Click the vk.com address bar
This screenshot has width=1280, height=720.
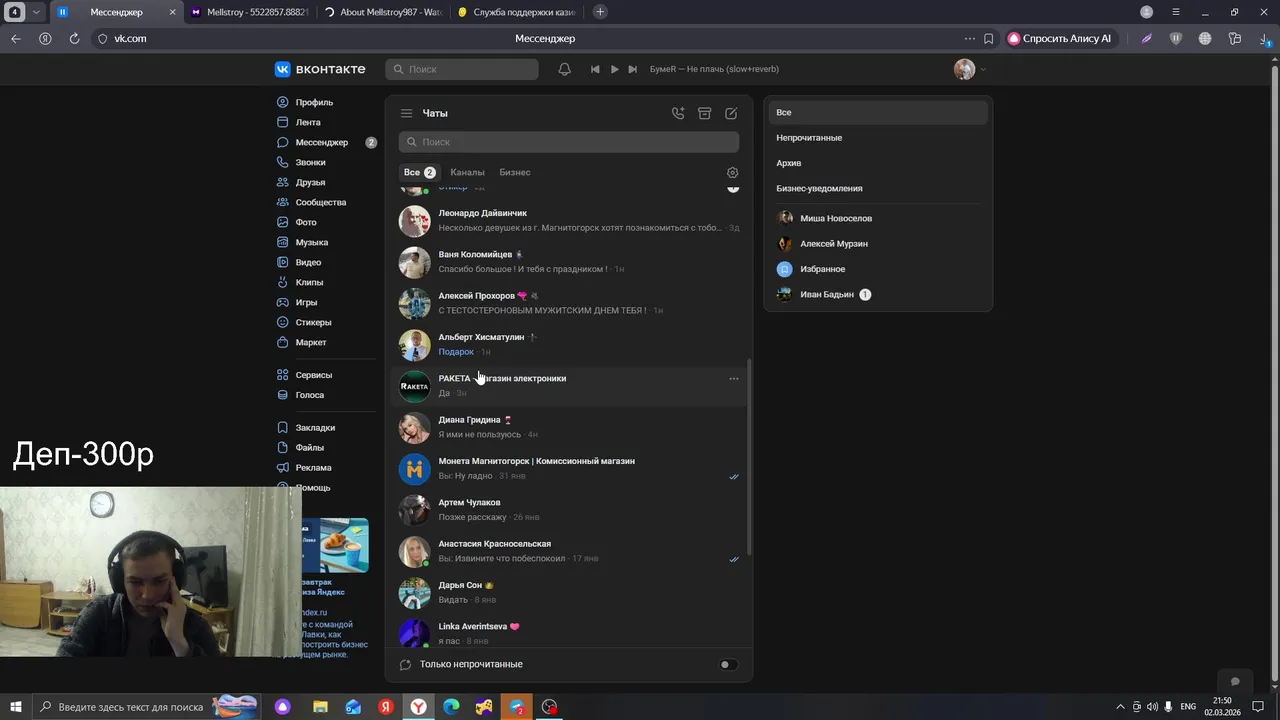[130, 38]
